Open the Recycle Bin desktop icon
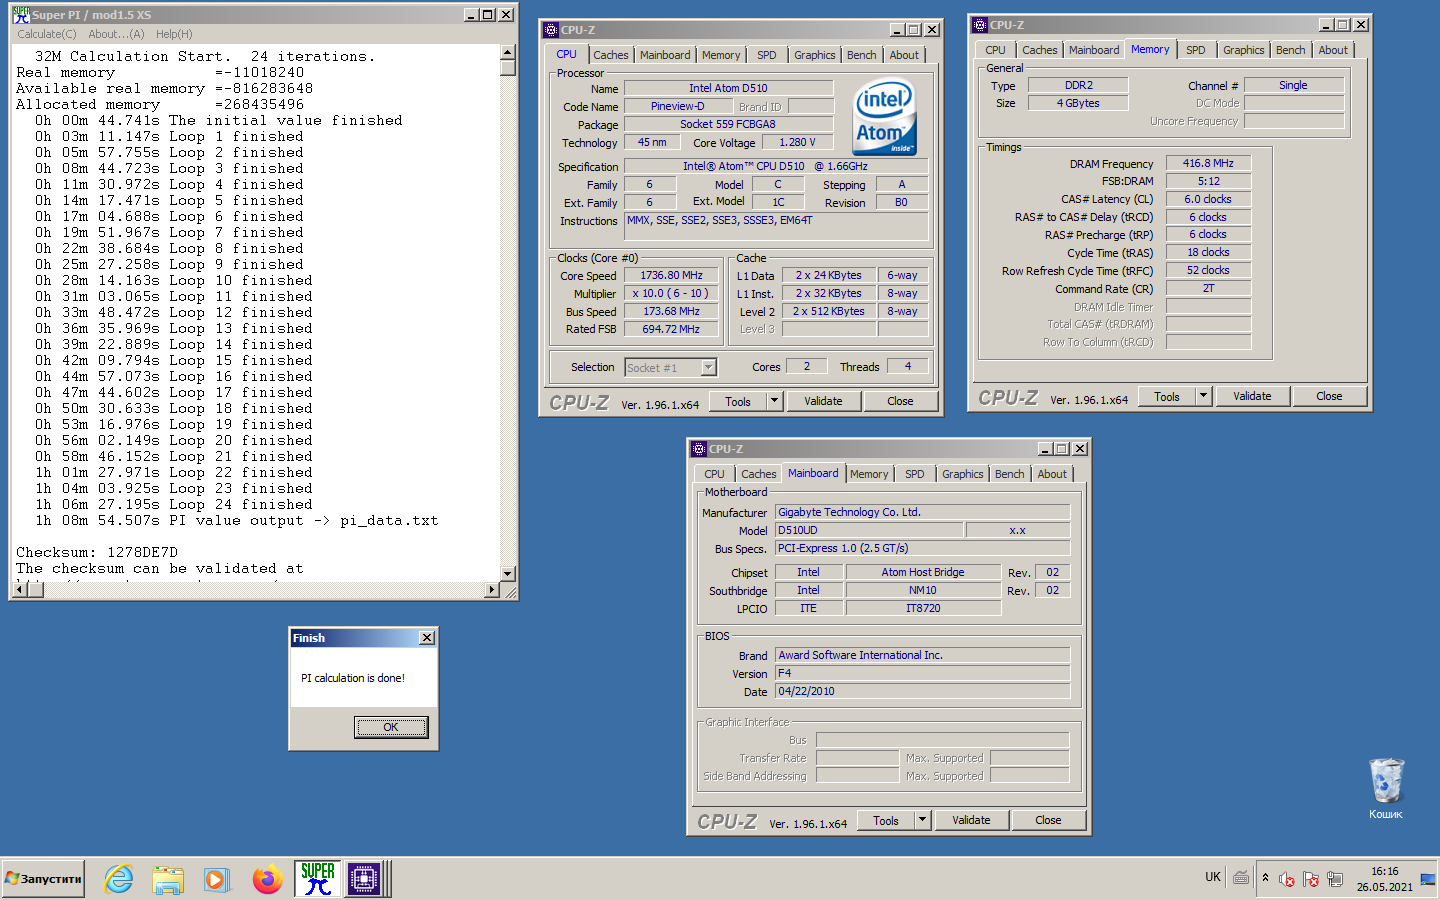Screen dimensions: 1440x900 [x=1386, y=781]
